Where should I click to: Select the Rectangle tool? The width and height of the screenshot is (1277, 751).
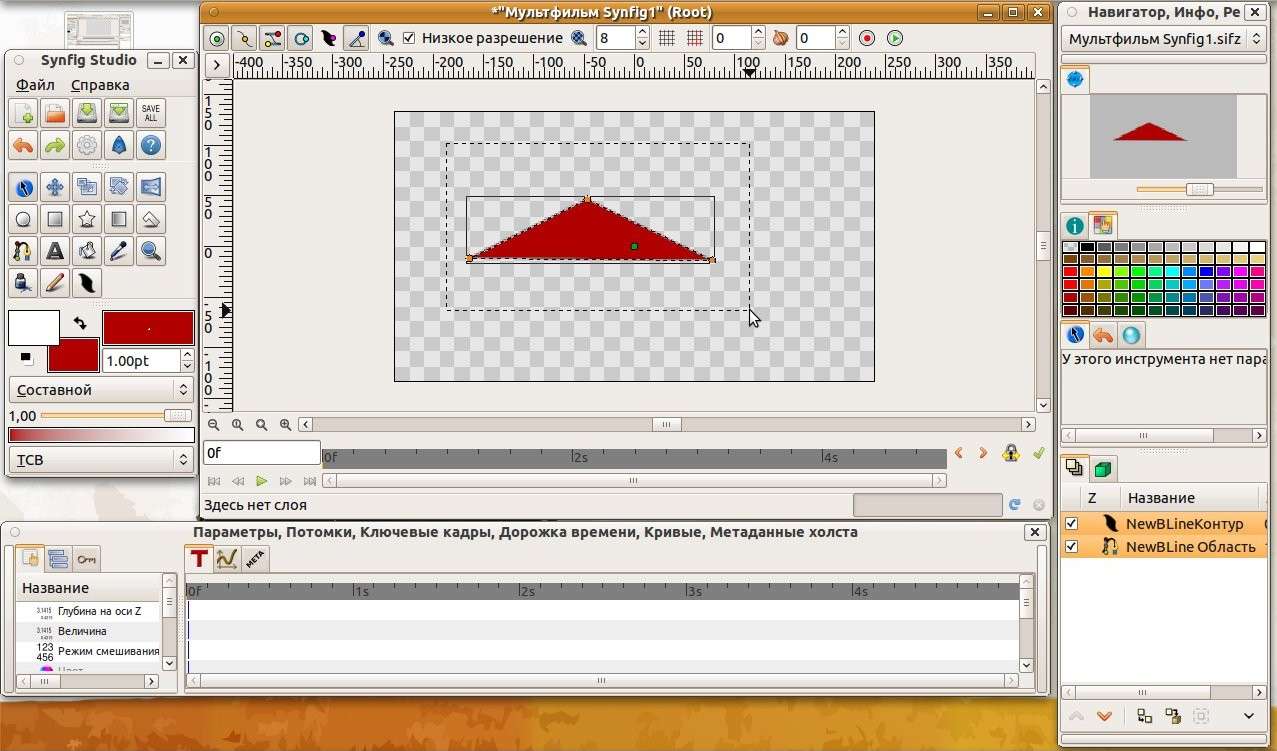55,219
